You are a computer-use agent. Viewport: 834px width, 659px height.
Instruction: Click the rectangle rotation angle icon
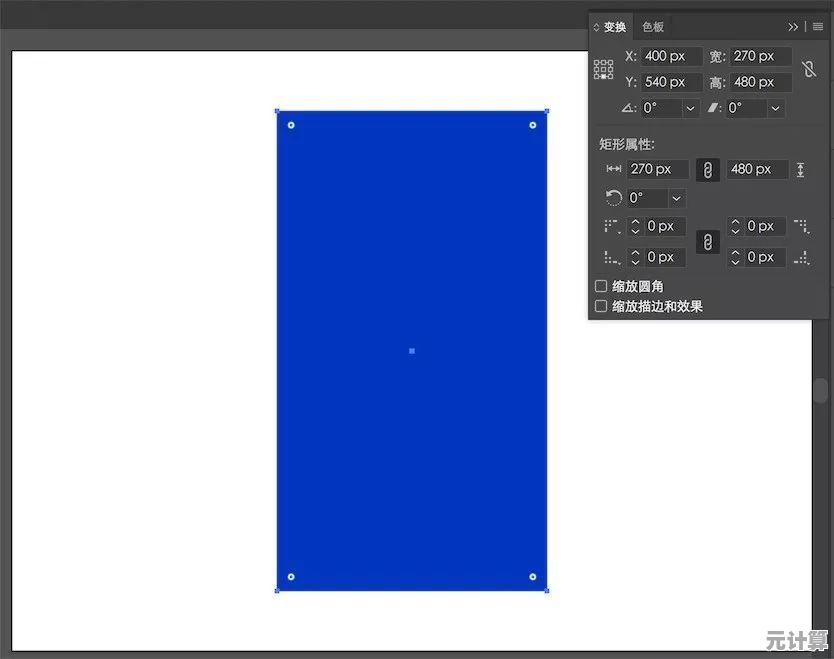[614, 198]
